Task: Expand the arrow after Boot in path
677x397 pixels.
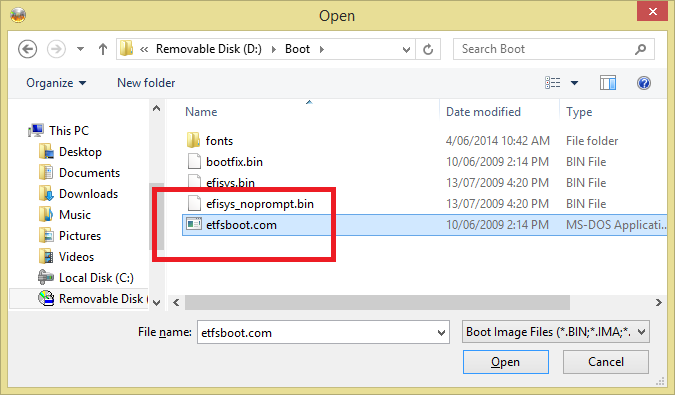Action: pyautogui.click(x=322, y=49)
